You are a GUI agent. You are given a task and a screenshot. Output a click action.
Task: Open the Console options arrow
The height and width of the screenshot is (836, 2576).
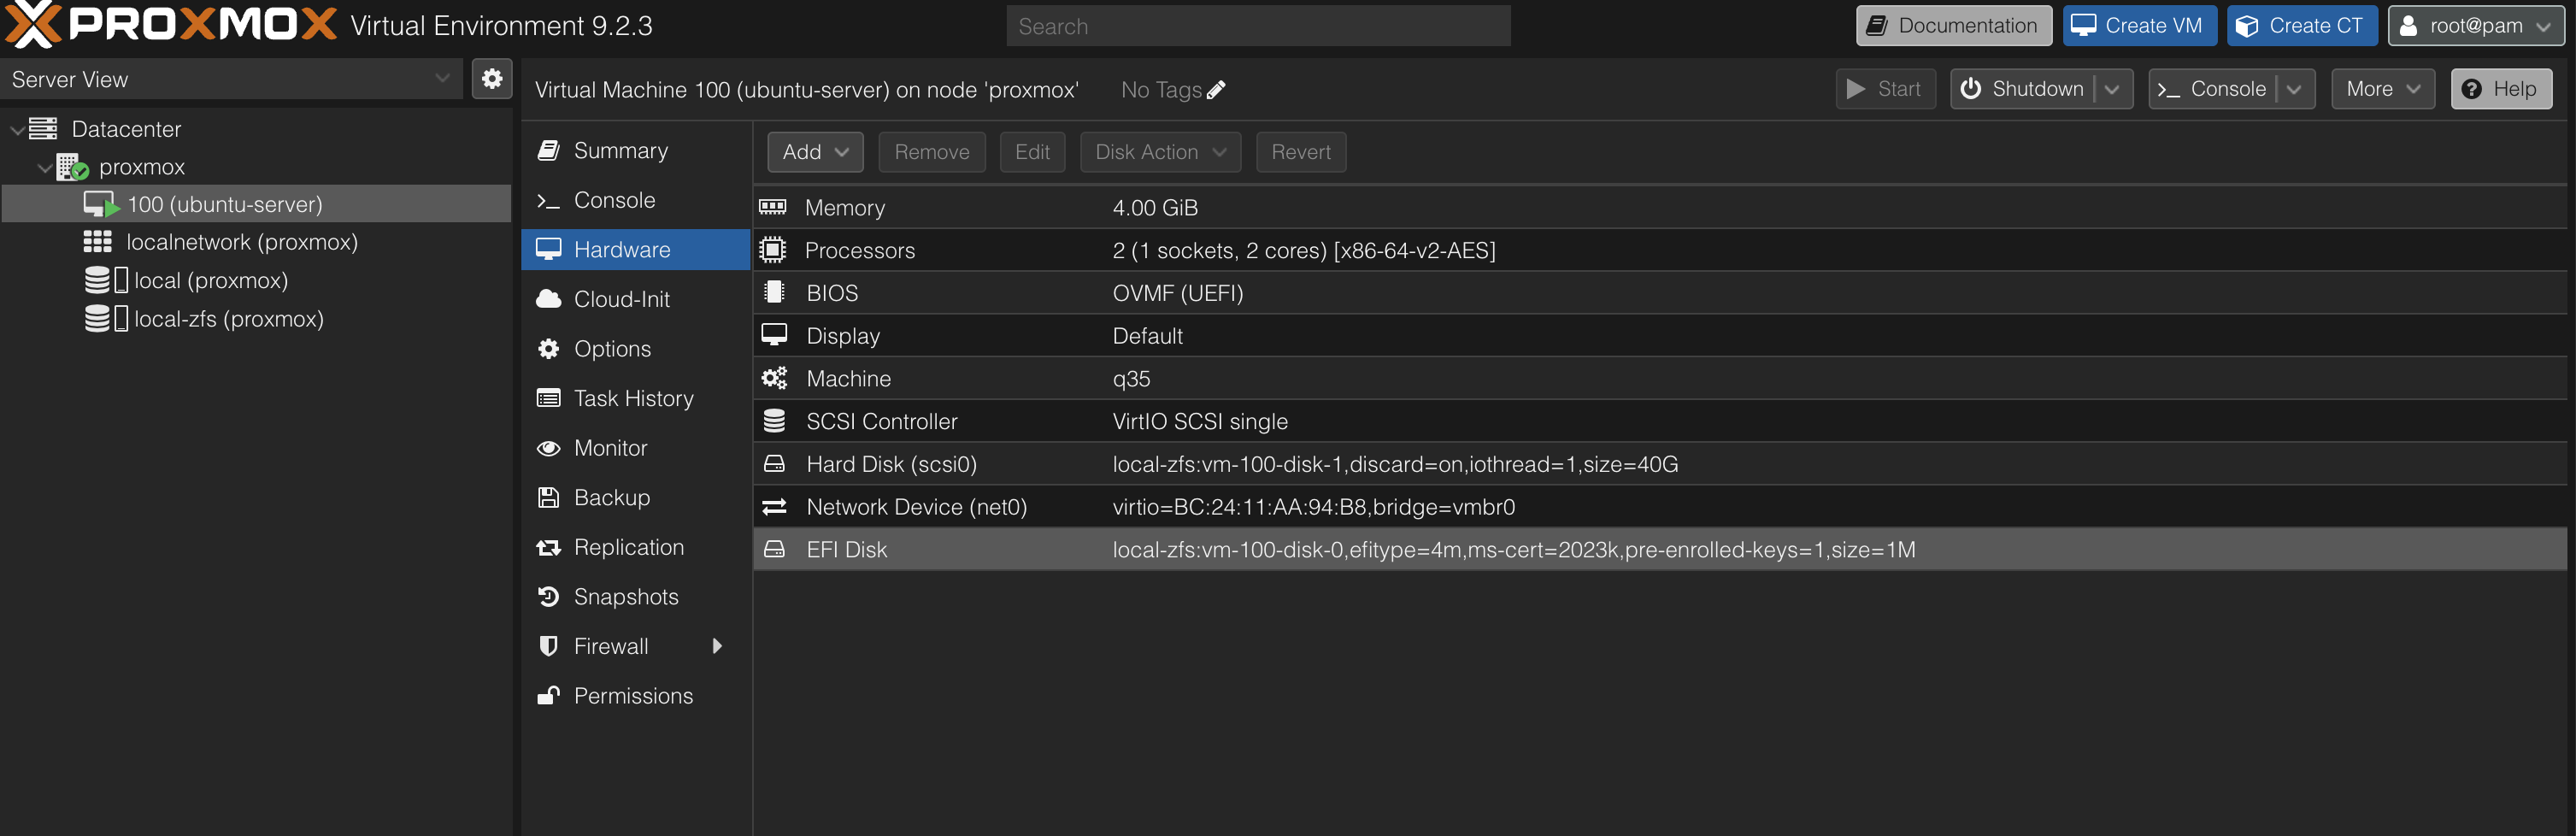2295,89
